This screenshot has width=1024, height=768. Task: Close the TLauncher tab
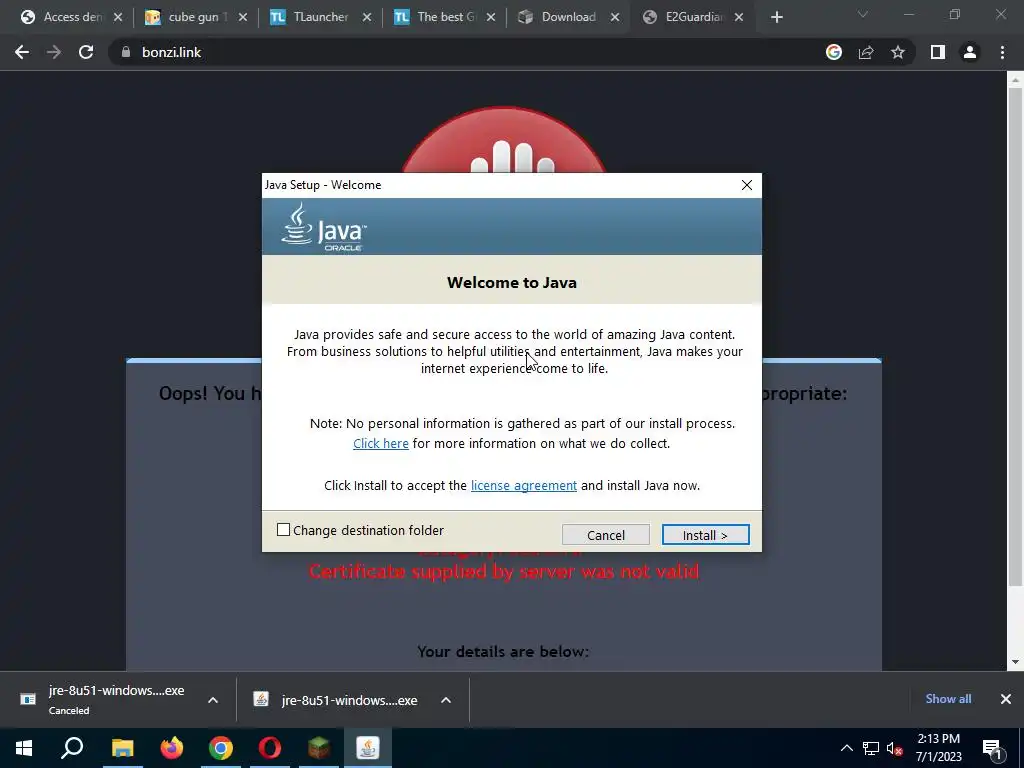point(367,18)
